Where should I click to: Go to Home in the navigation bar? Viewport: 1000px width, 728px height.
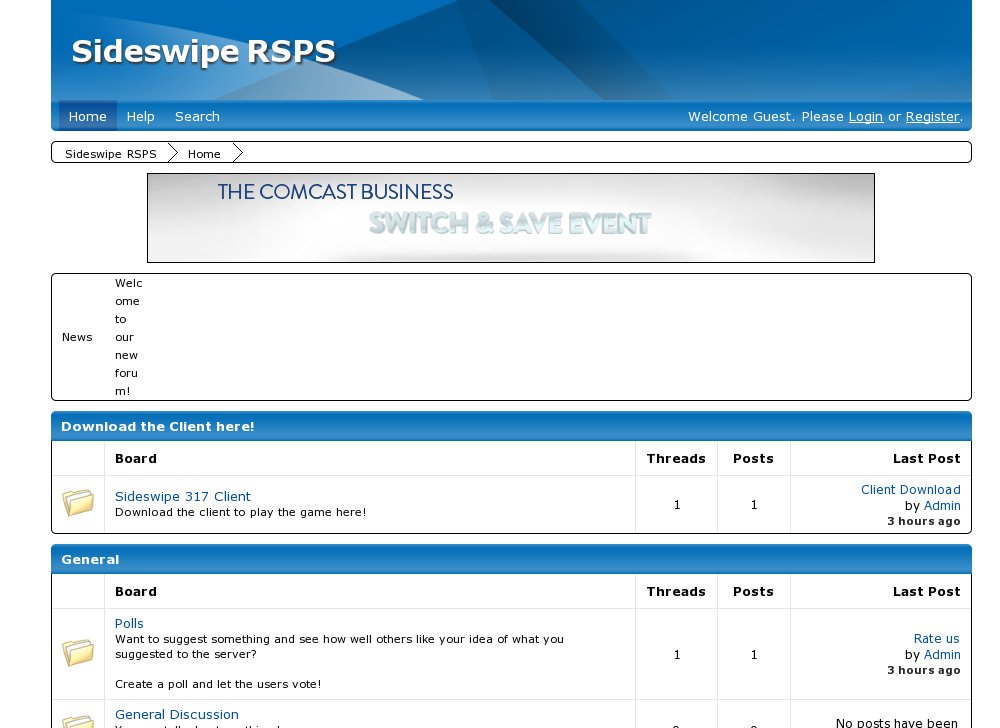[x=87, y=116]
